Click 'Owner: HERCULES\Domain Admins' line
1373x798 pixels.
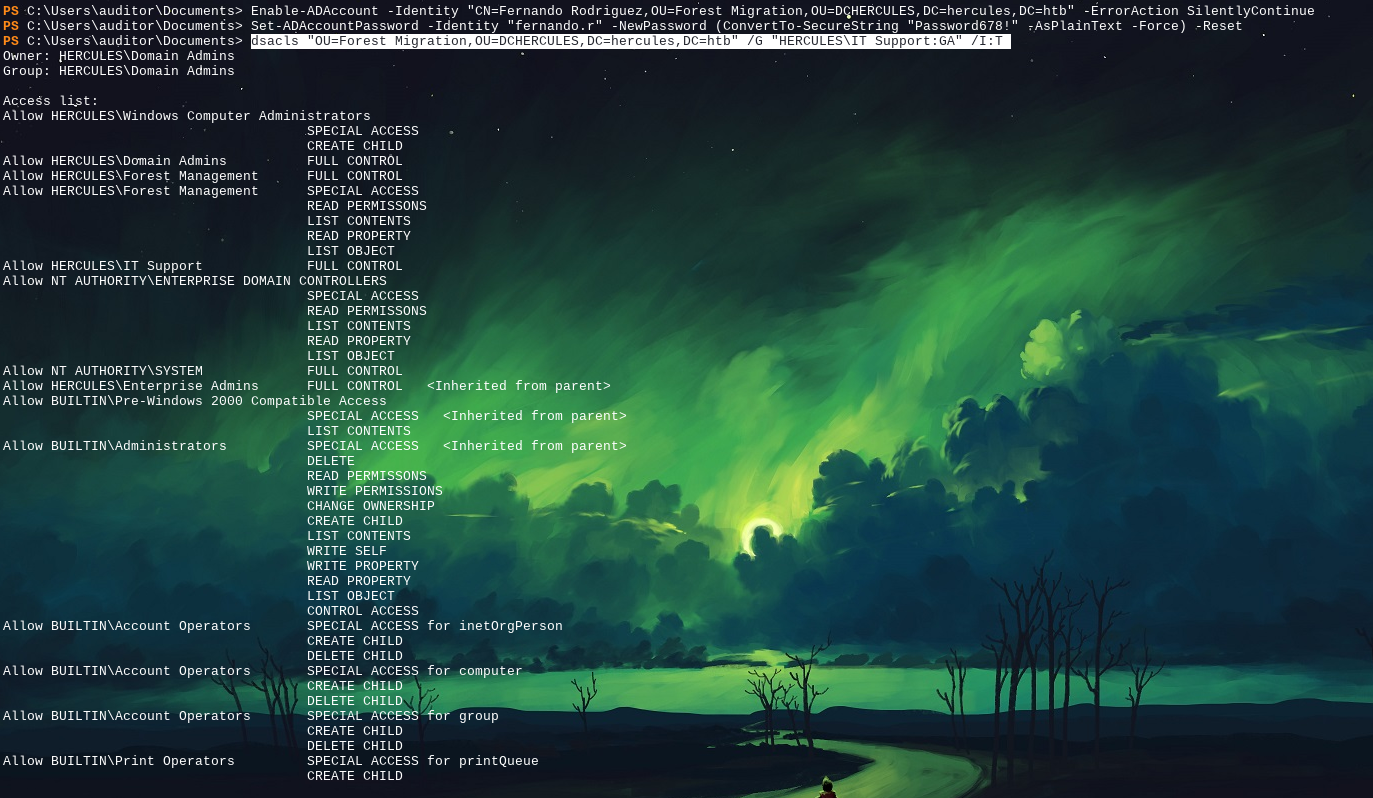click(x=119, y=56)
